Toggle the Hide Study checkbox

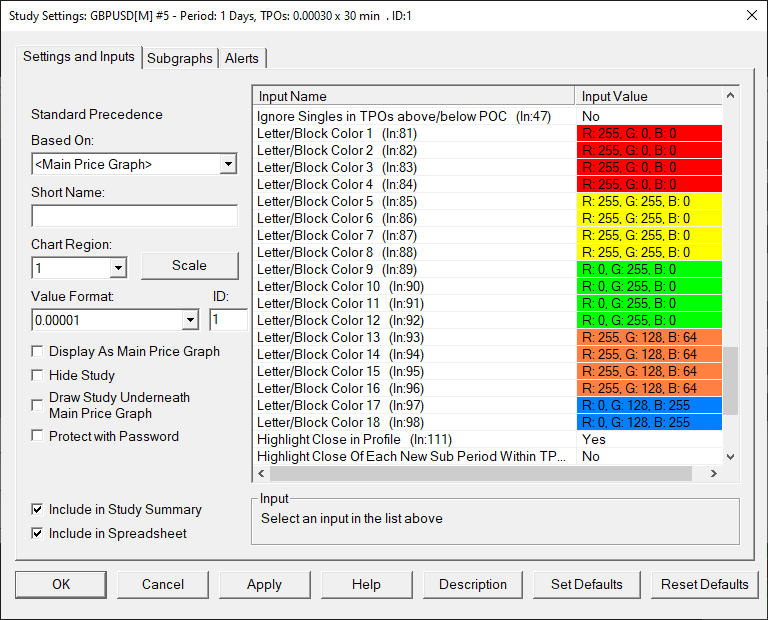pos(38,376)
